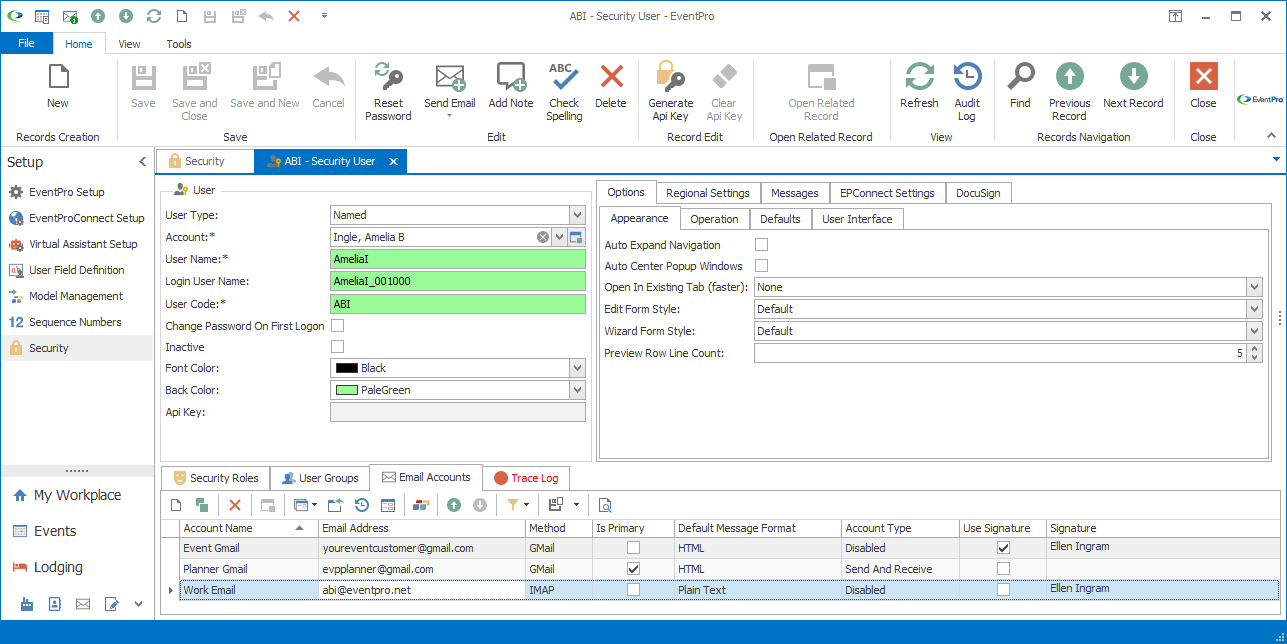Click the history clock icon in grid toolbar

[362, 505]
